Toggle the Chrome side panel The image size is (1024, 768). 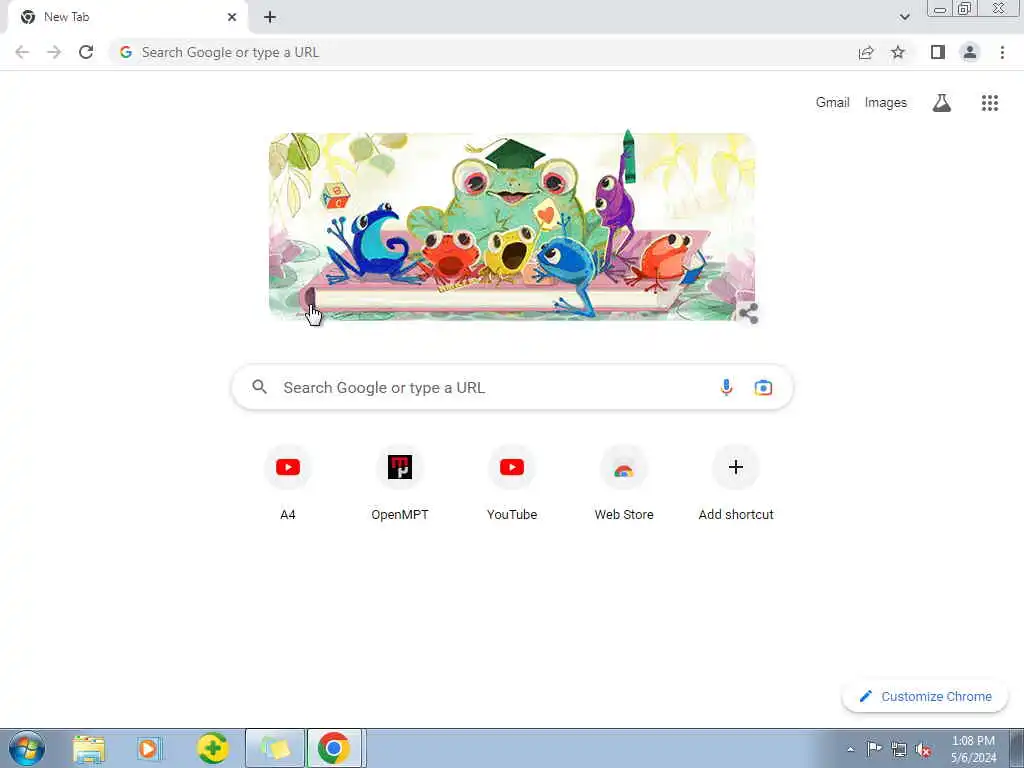(x=938, y=52)
